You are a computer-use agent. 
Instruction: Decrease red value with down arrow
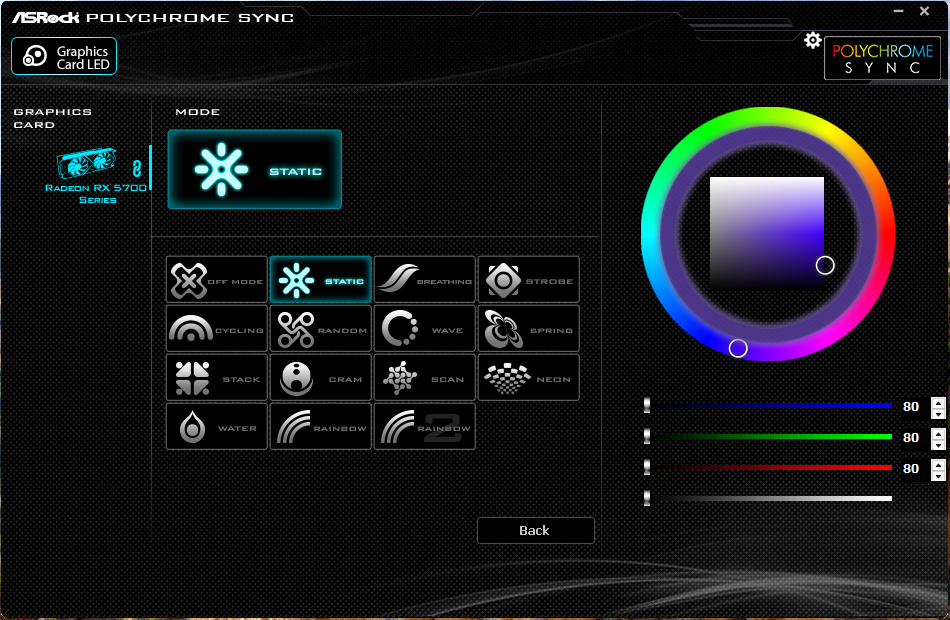click(x=938, y=475)
